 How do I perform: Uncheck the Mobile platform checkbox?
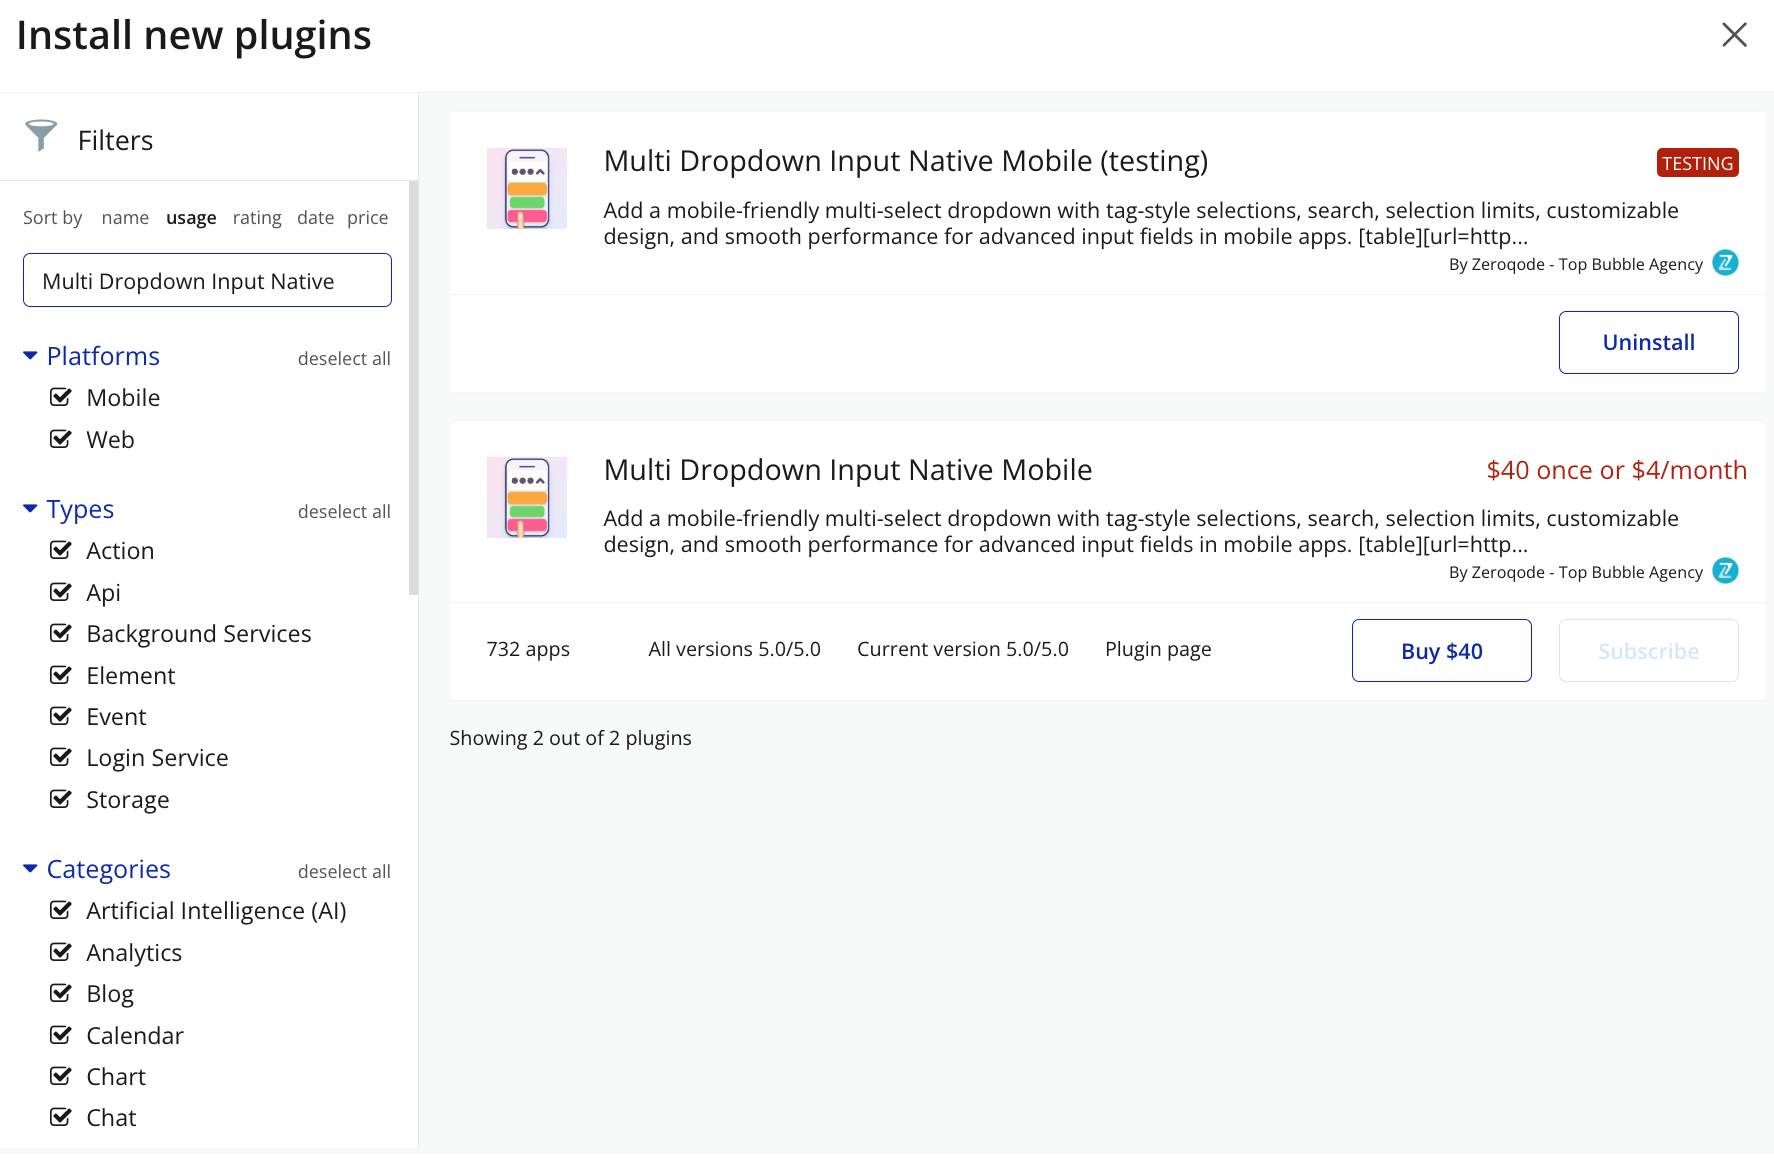tap(61, 398)
